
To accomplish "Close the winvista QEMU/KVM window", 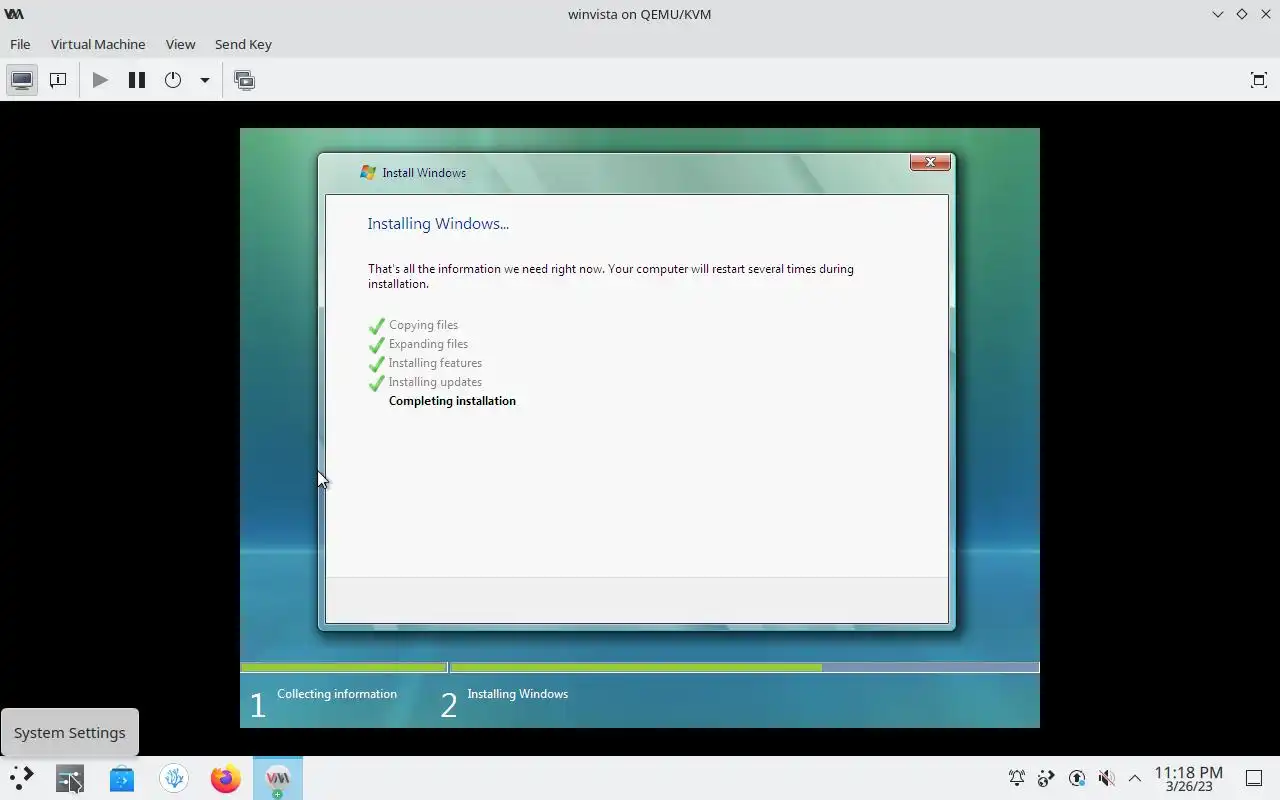I will (1265, 14).
